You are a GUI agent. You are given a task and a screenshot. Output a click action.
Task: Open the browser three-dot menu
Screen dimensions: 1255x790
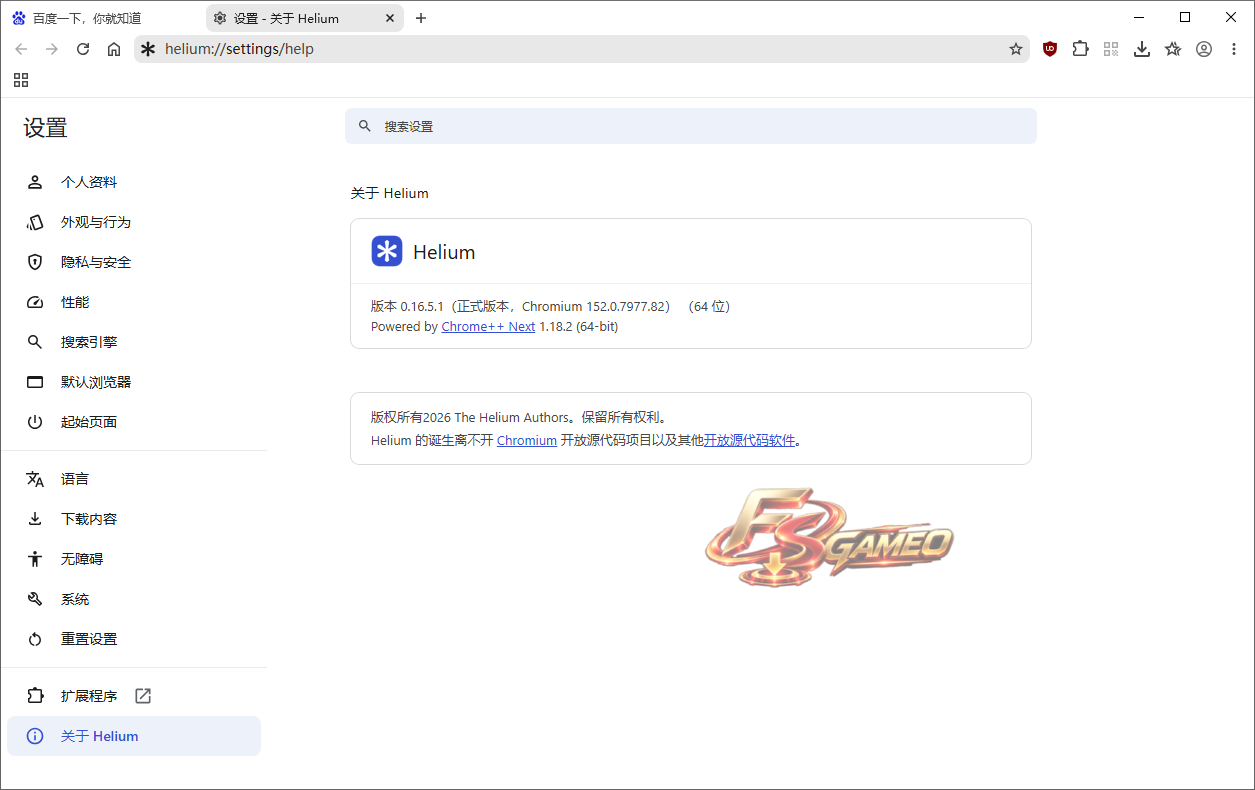click(1234, 49)
